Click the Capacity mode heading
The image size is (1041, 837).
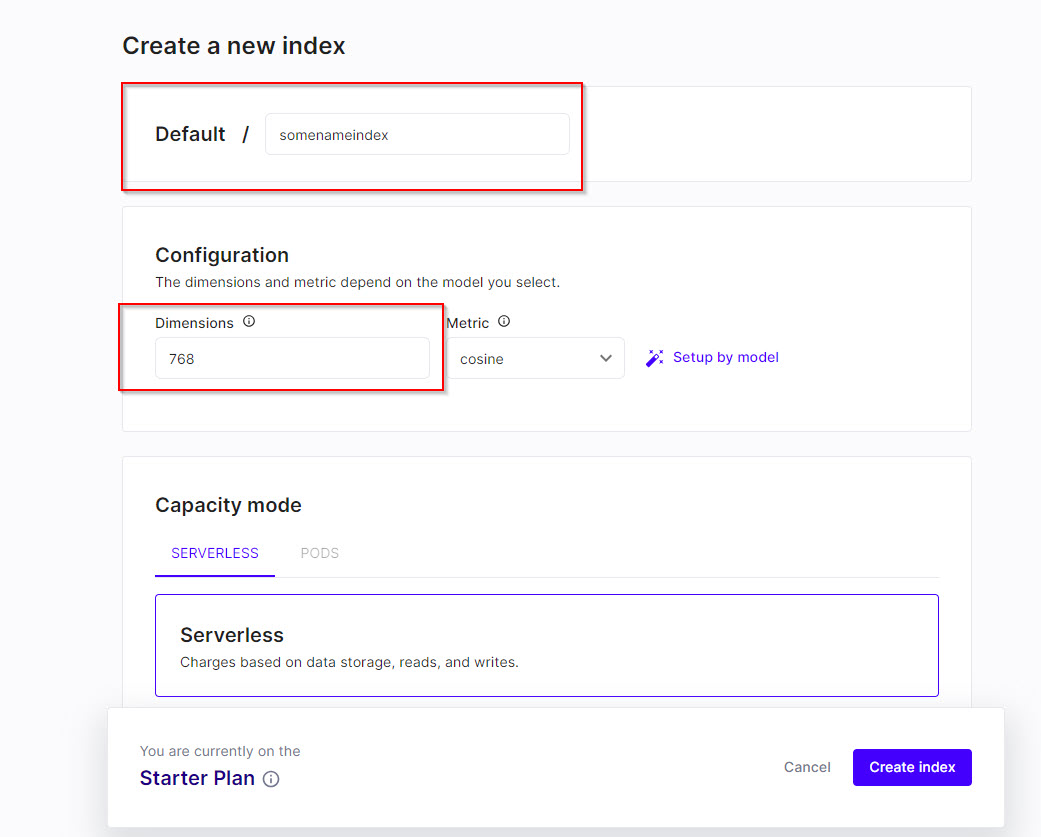(228, 505)
